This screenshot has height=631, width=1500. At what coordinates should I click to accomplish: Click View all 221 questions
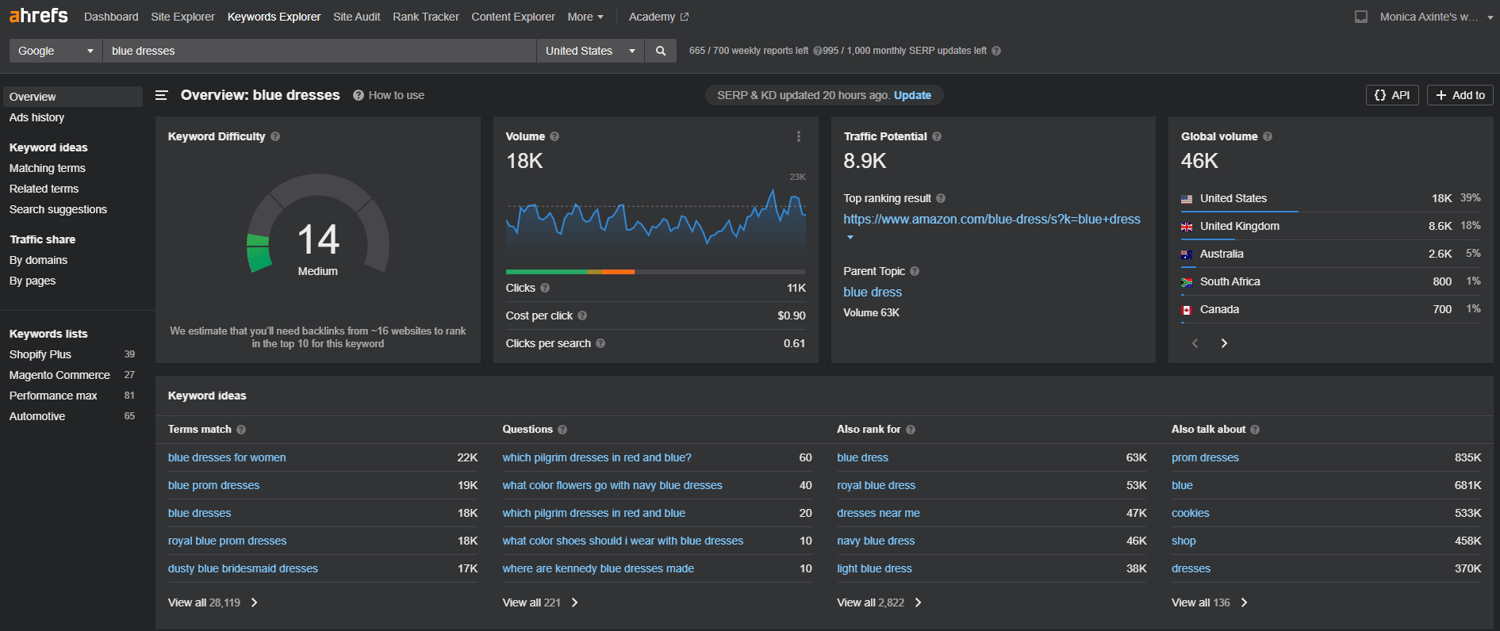[540, 603]
